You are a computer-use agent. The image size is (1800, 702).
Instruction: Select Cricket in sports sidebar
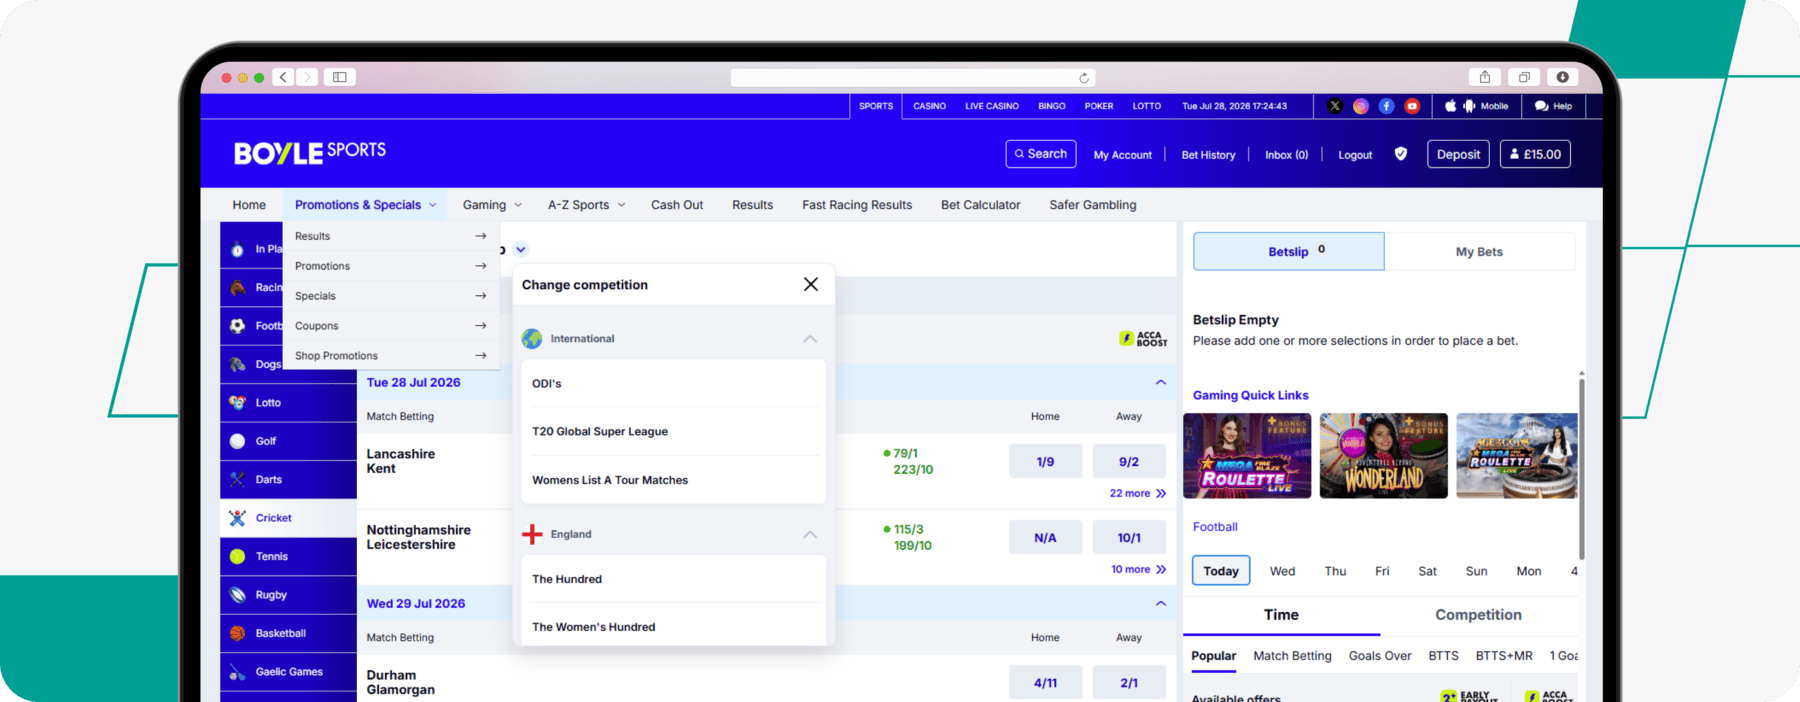pos(288,518)
